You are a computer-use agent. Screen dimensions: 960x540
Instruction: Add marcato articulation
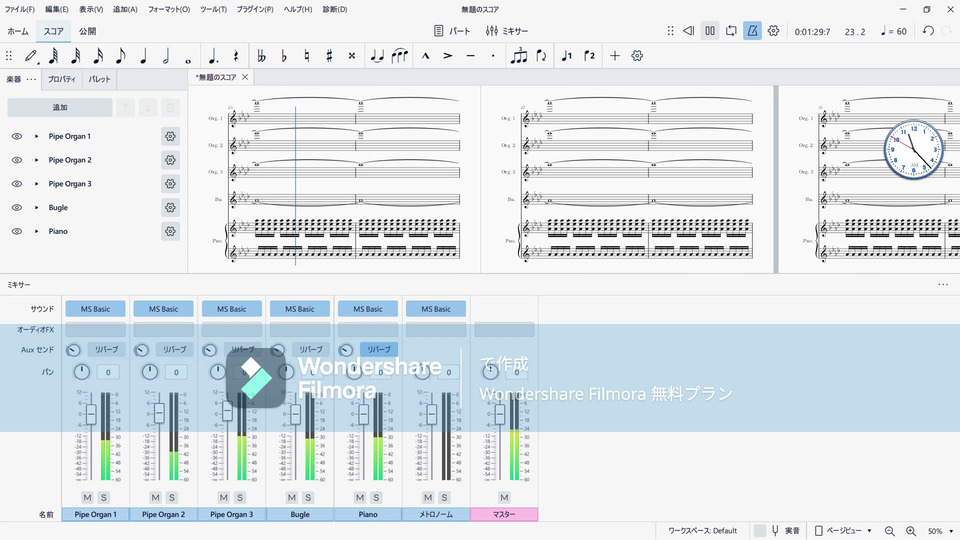[426, 56]
